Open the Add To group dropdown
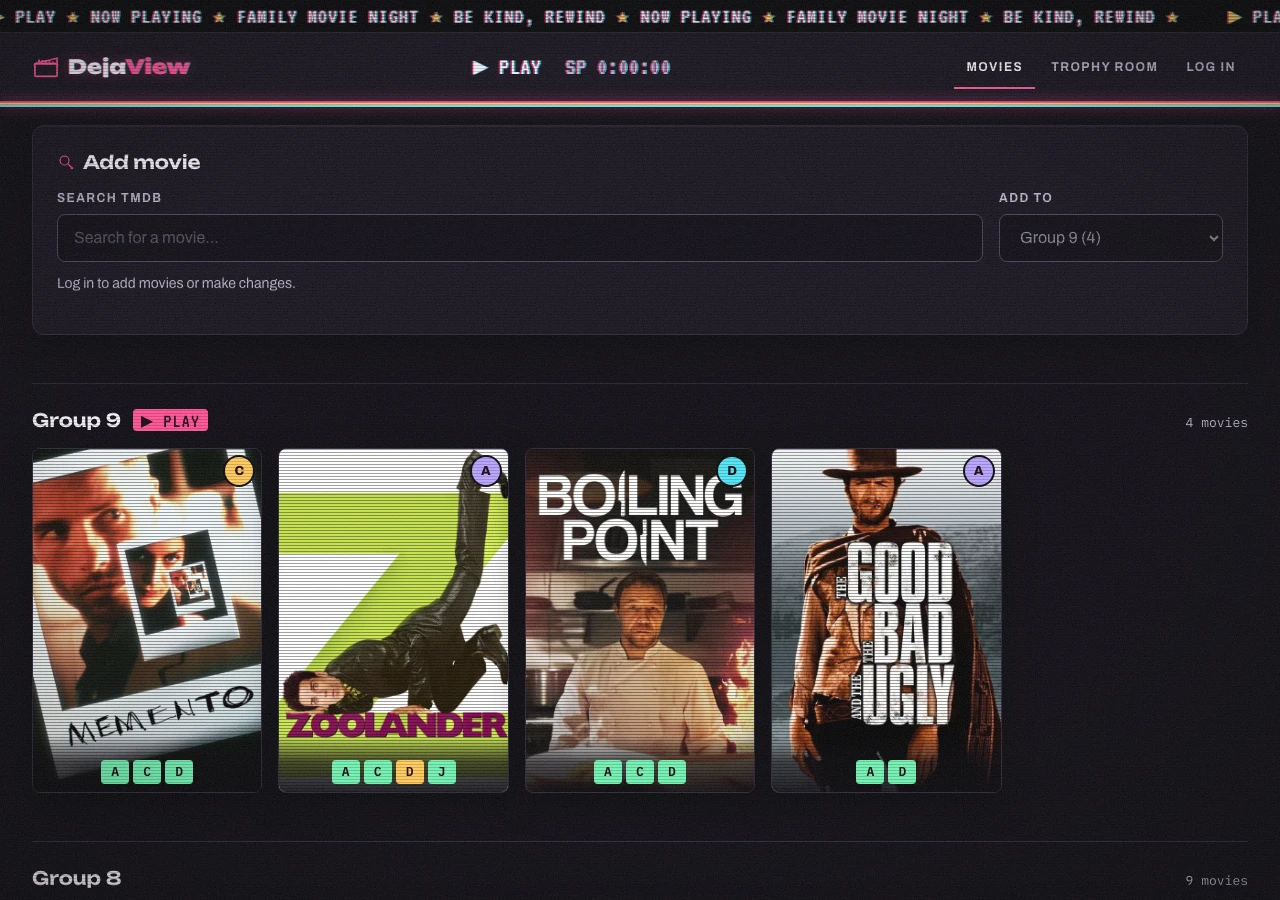This screenshot has height=900, width=1280. click(1111, 238)
